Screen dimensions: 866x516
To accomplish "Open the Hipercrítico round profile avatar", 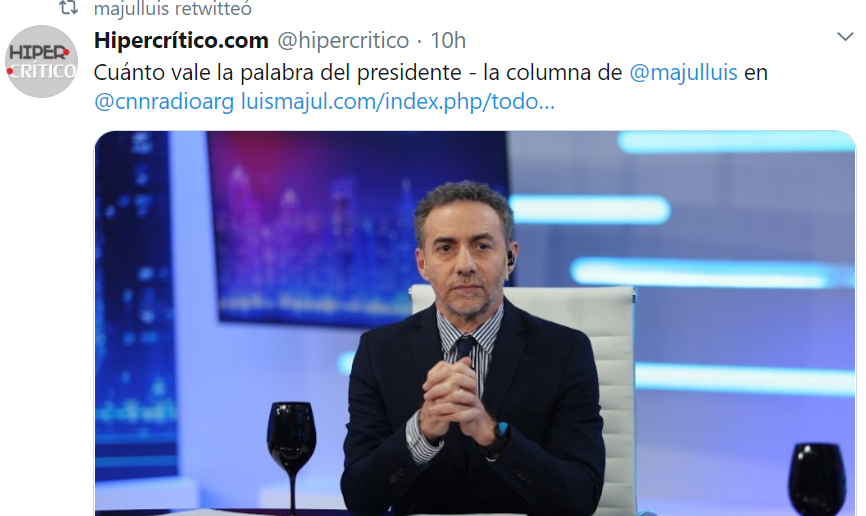I will click(41, 61).
